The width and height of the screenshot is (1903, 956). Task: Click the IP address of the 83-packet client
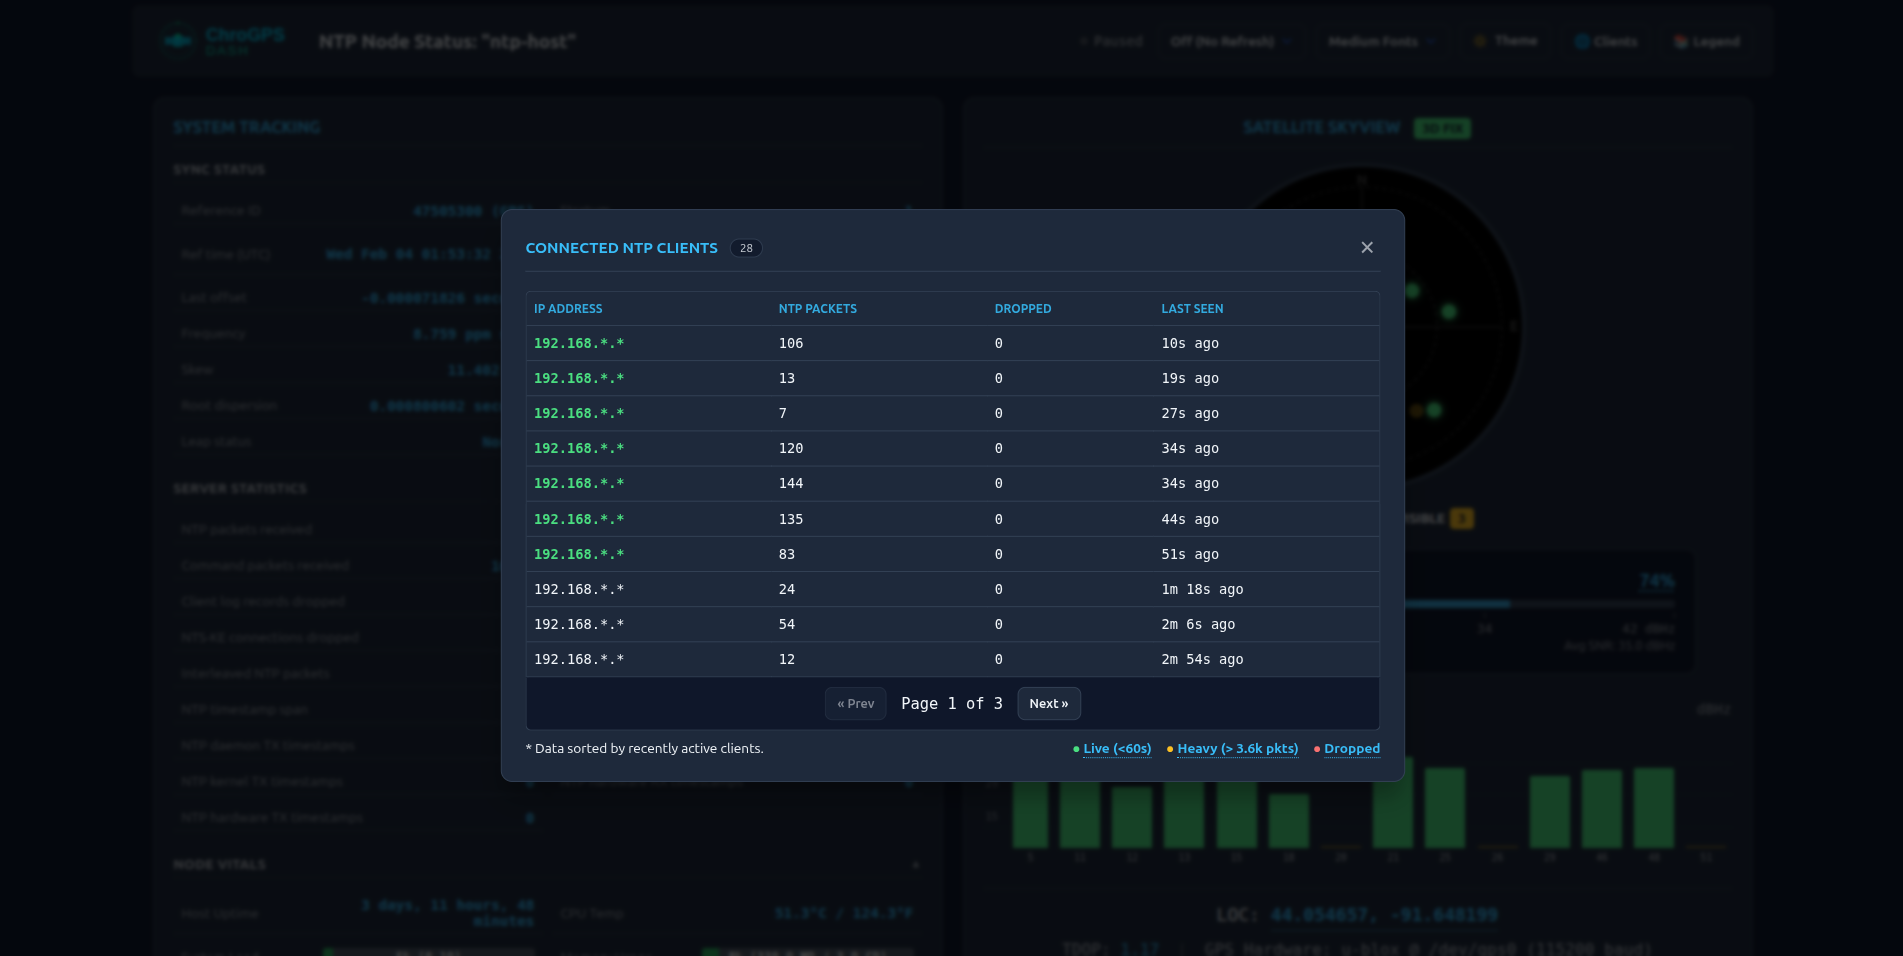tap(578, 555)
